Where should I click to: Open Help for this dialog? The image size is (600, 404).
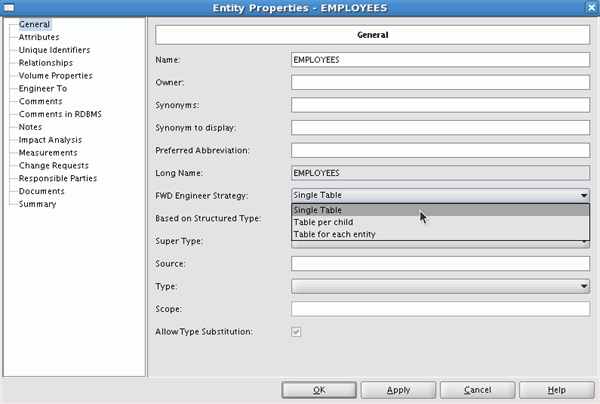point(557,390)
